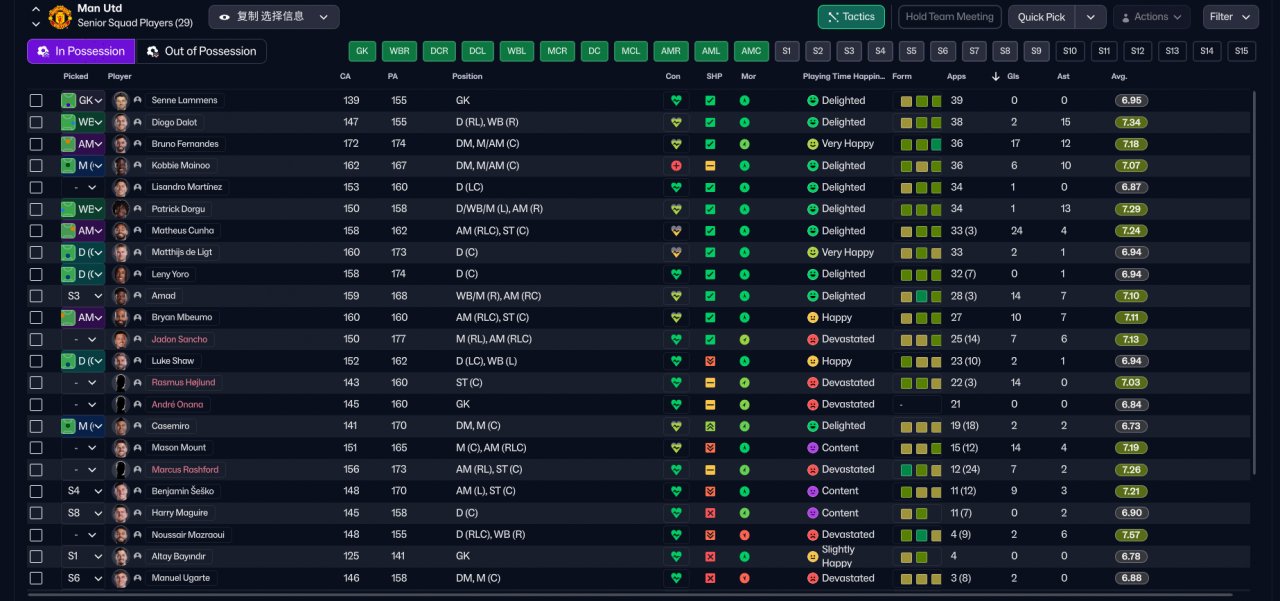Click condition heart icon for Senne Lammens
Screen dimensions: 1280x601
tap(676, 101)
